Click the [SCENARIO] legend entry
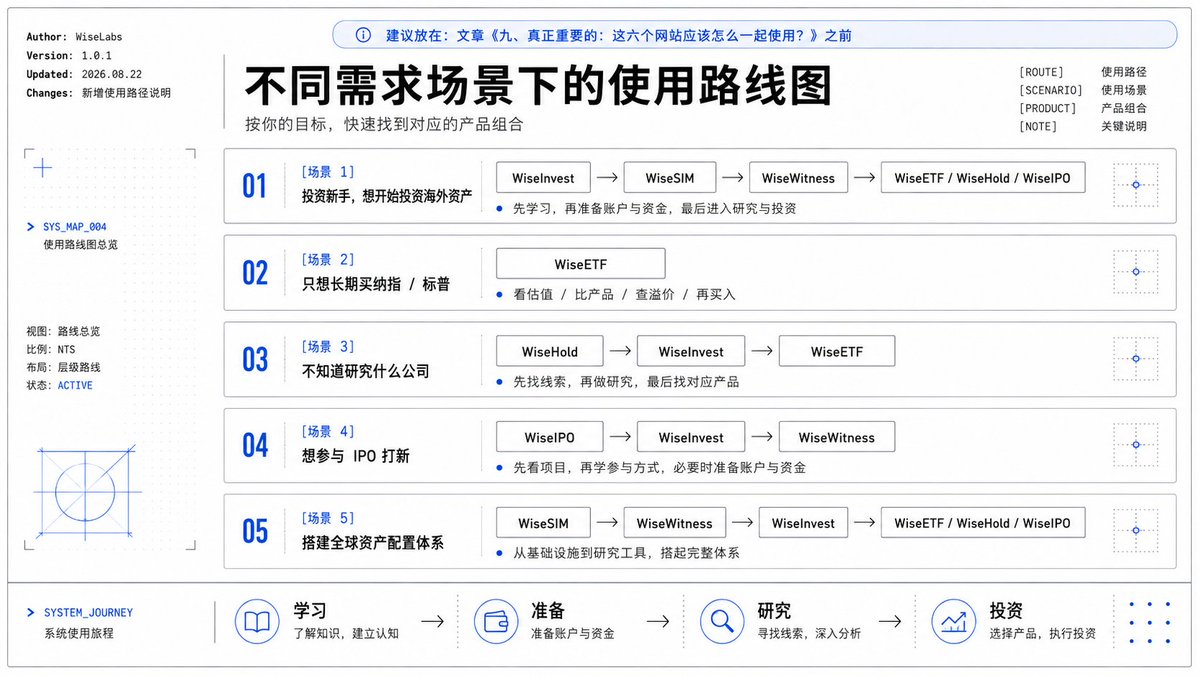This screenshot has width=1199, height=675. [x=1082, y=90]
